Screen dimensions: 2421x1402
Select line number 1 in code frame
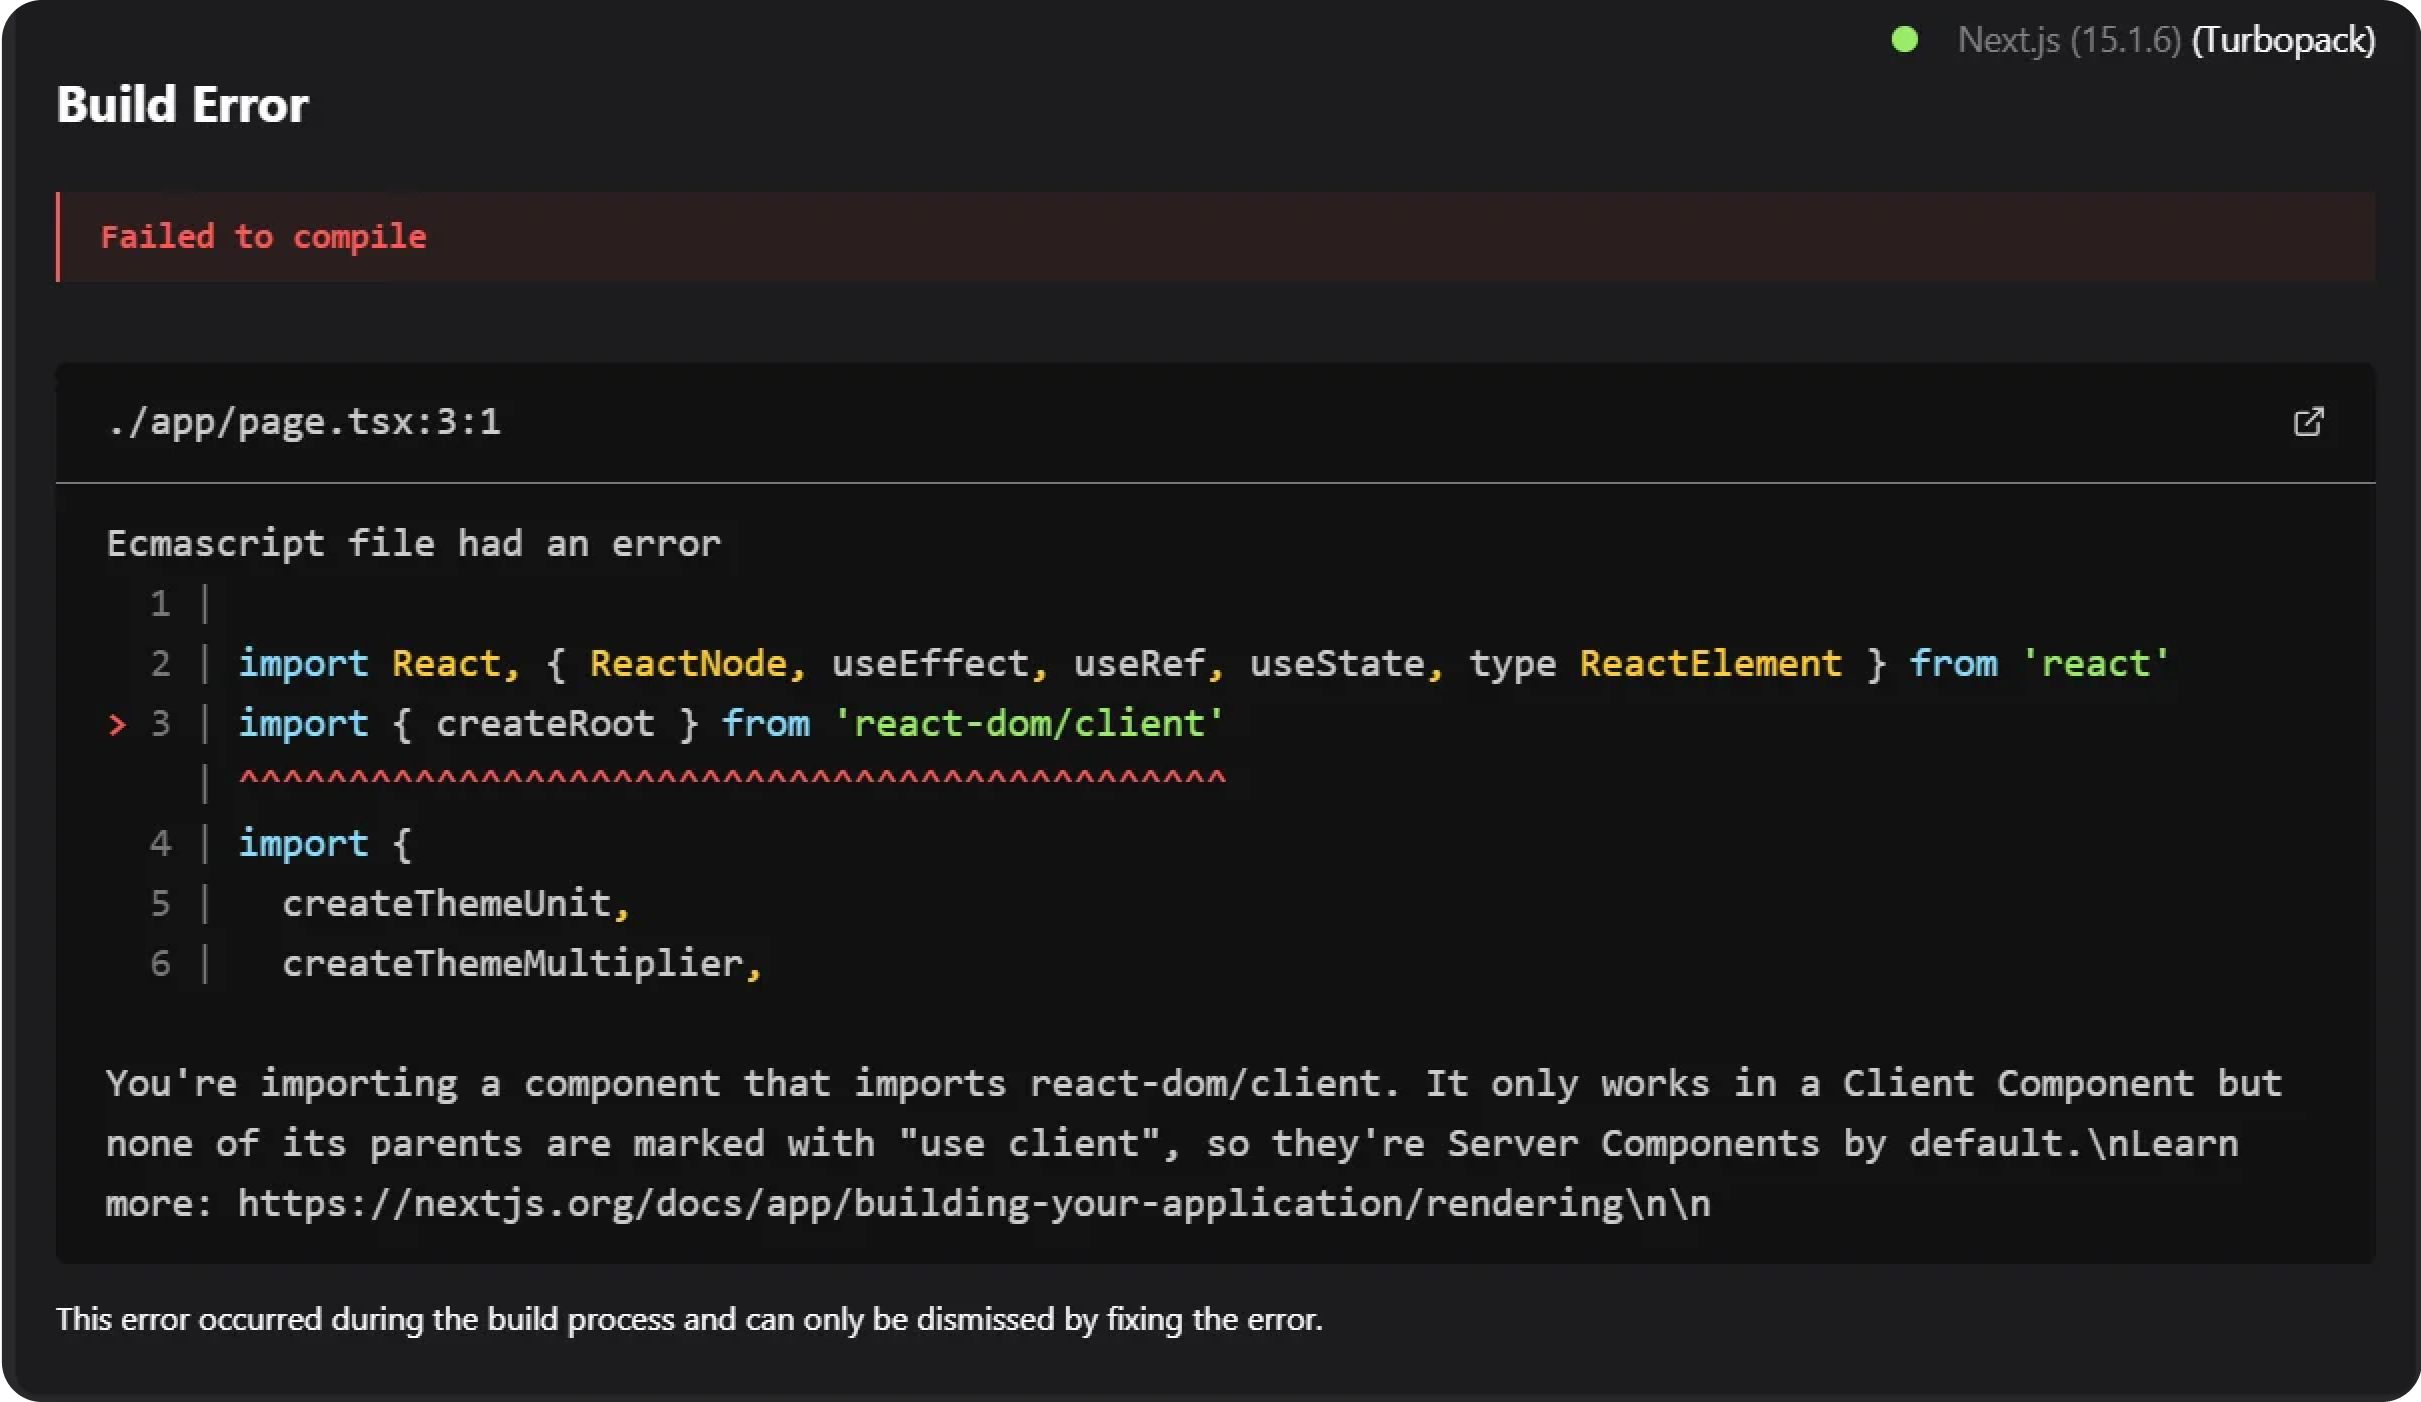coord(161,603)
